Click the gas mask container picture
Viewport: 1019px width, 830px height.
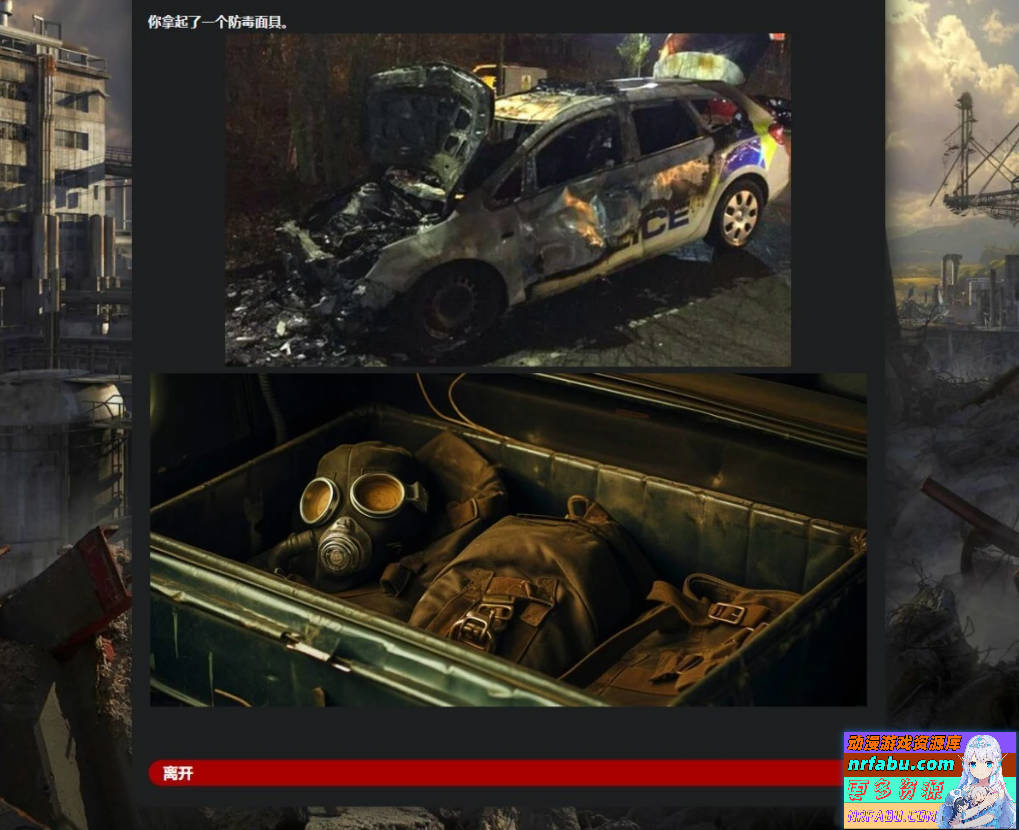coord(508,540)
